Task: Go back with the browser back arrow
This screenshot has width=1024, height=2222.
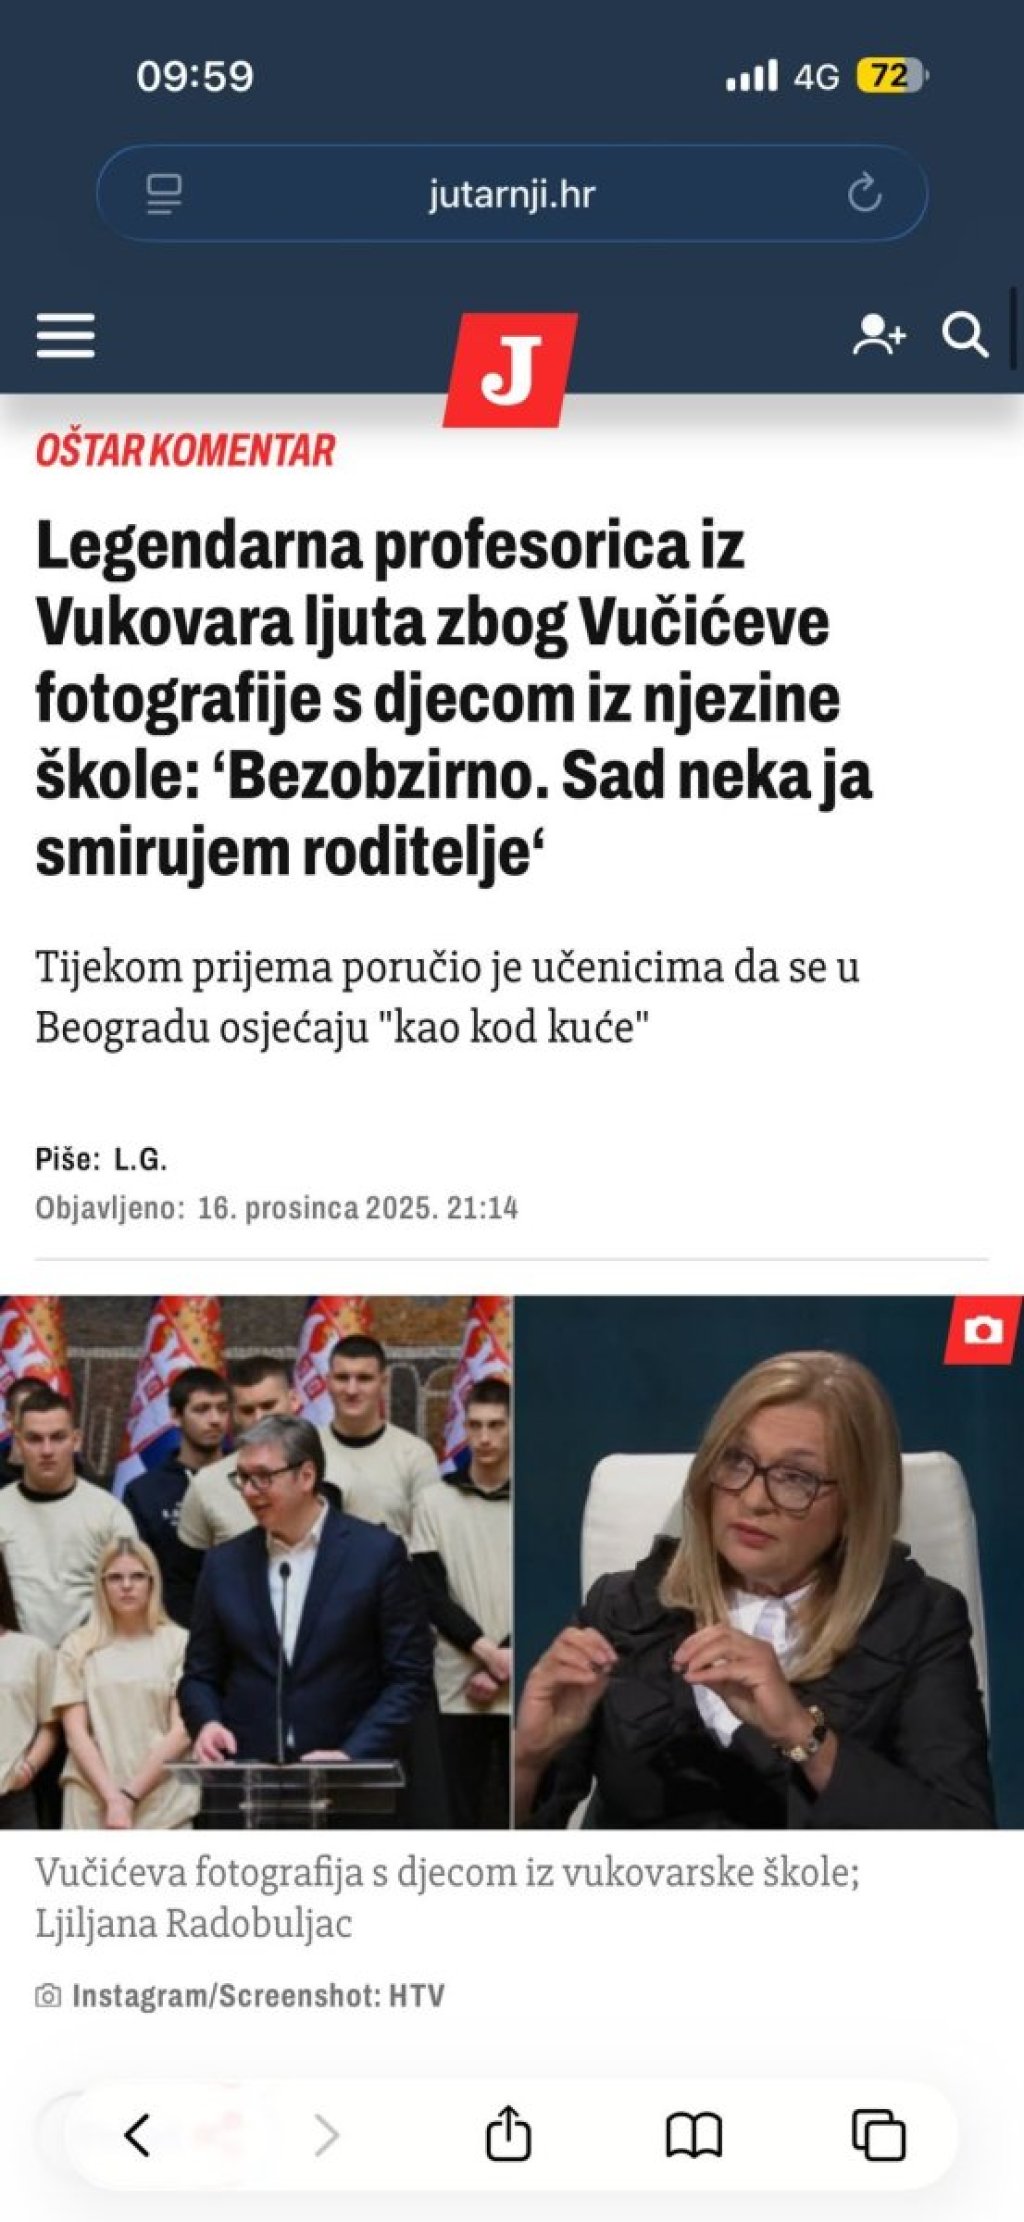Action: click(x=138, y=2135)
